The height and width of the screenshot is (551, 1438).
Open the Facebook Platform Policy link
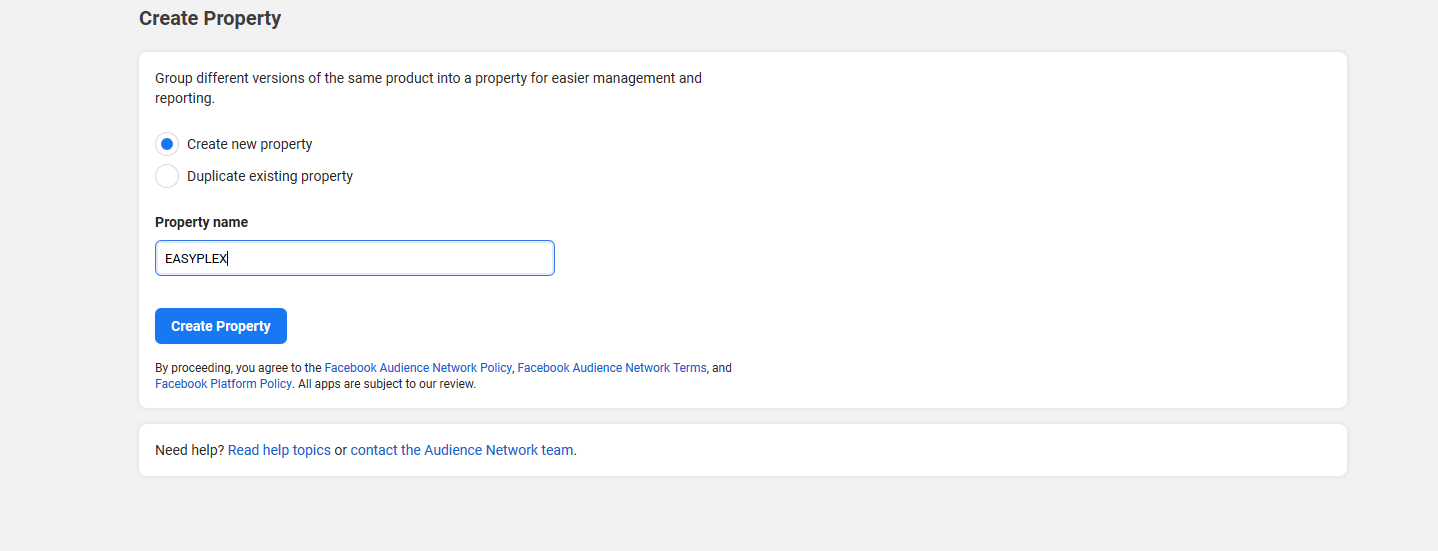pyautogui.click(x=223, y=384)
